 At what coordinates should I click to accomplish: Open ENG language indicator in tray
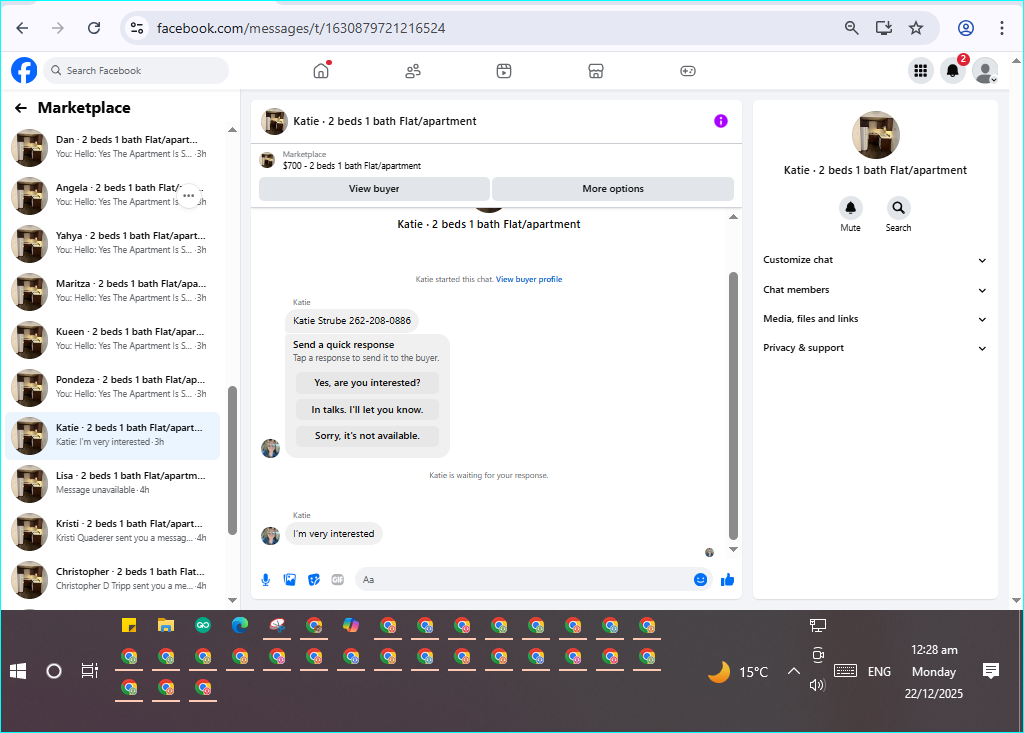tap(879, 672)
